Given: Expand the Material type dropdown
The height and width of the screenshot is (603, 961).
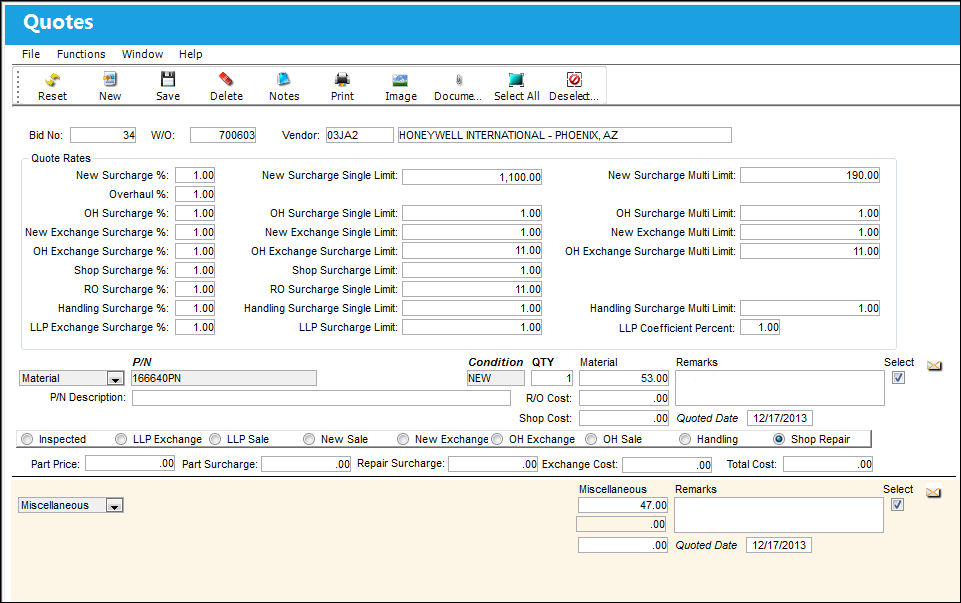Looking at the screenshot, I should (115, 379).
